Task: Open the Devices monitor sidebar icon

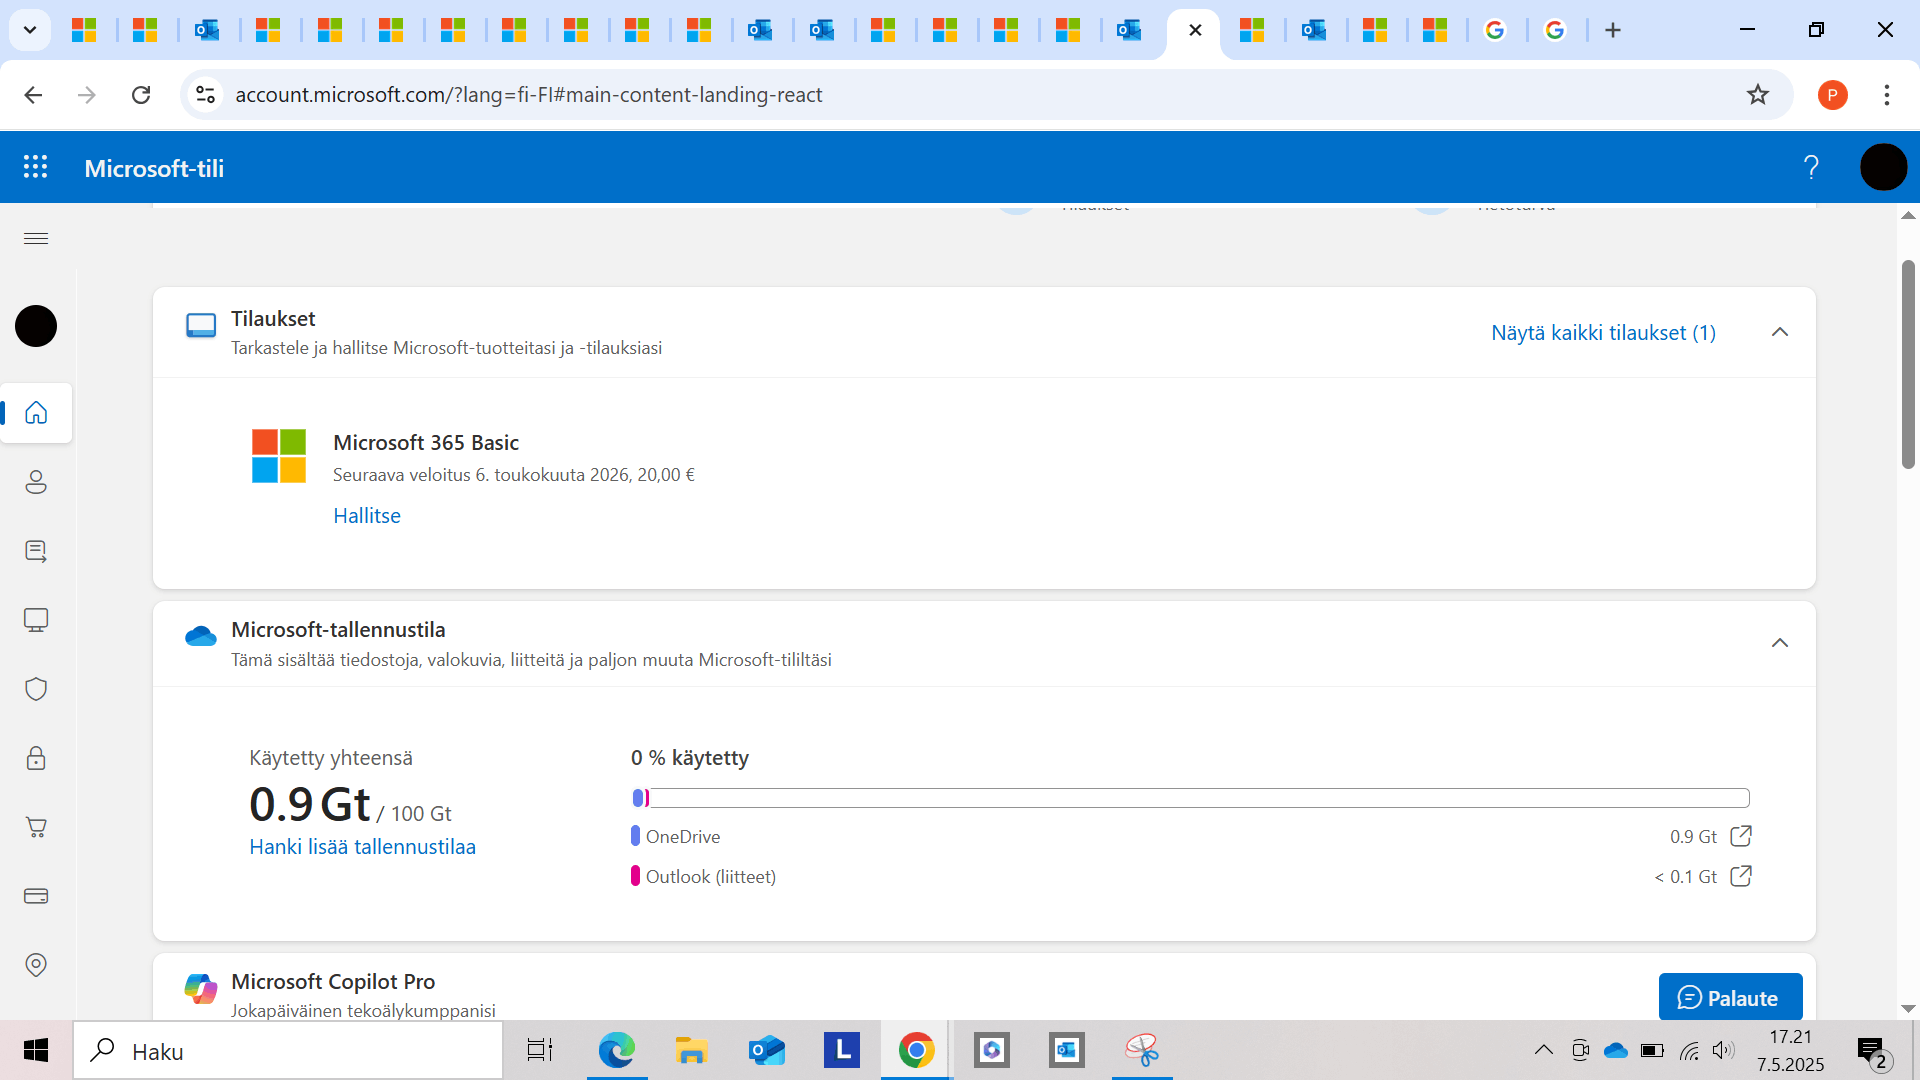Action: point(36,620)
